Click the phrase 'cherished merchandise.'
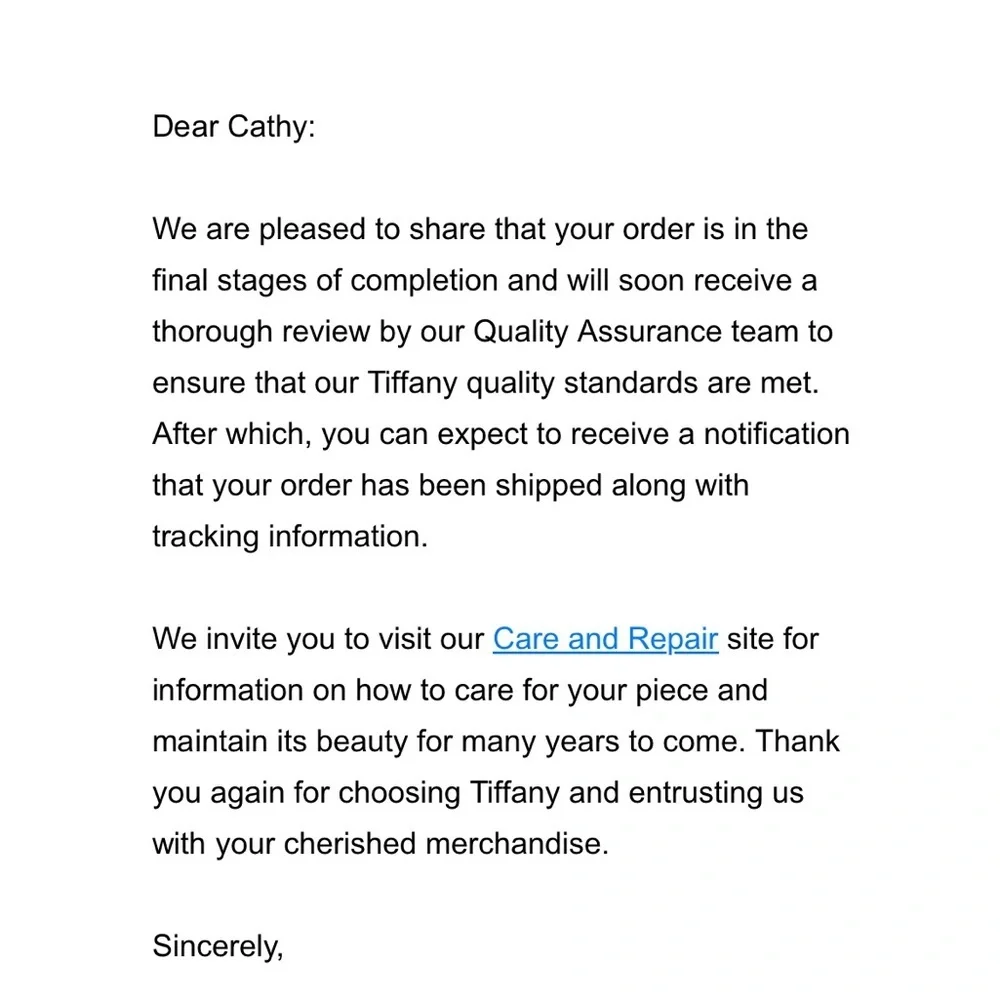 [446, 844]
